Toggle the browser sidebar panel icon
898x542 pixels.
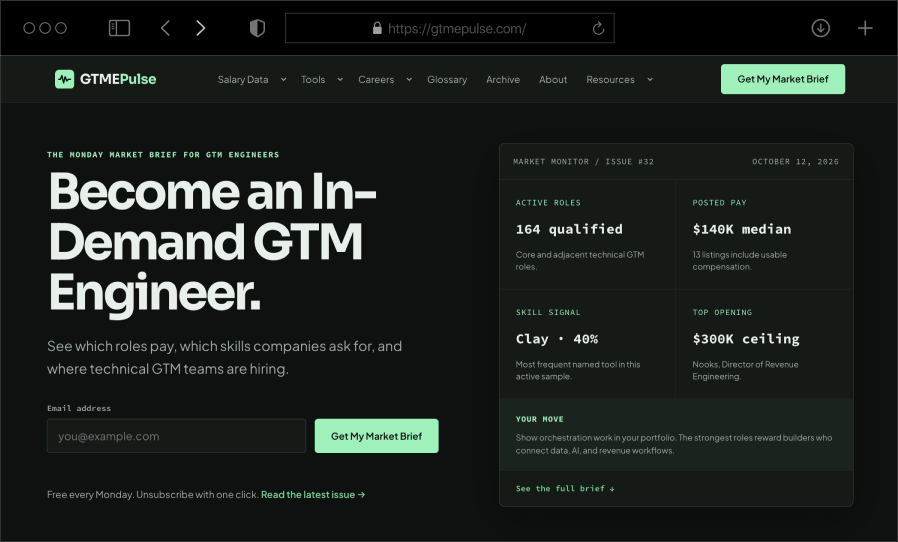click(x=119, y=28)
